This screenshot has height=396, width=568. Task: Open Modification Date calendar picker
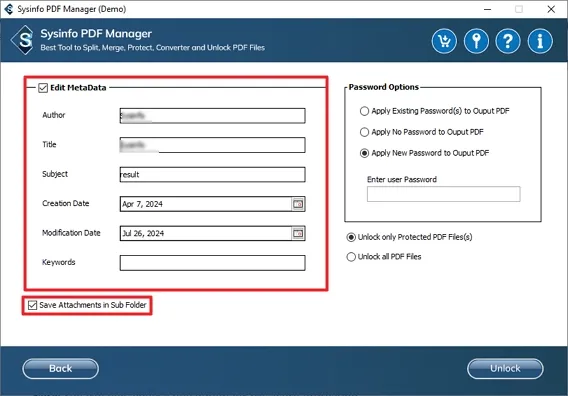[x=298, y=233]
